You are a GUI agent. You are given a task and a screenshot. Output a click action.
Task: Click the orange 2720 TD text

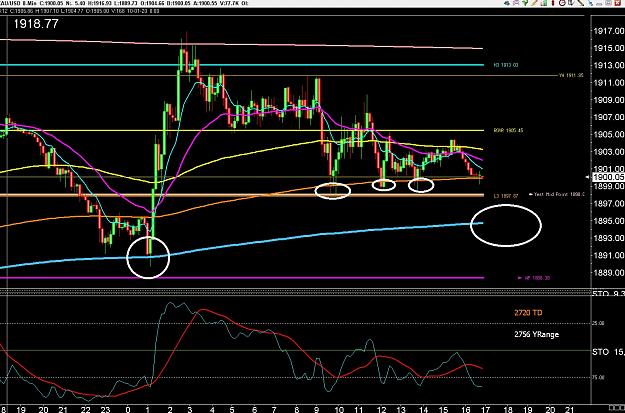[528, 313]
